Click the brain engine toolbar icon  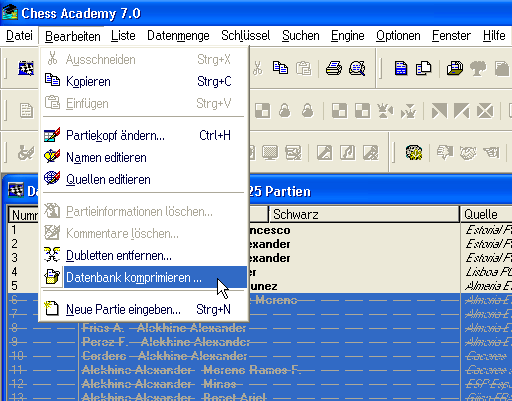click(x=414, y=152)
